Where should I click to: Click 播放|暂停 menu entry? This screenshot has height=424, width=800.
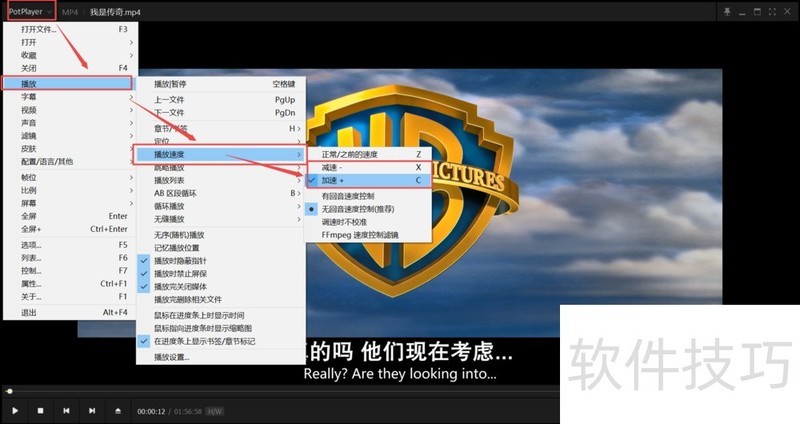coord(221,84)
